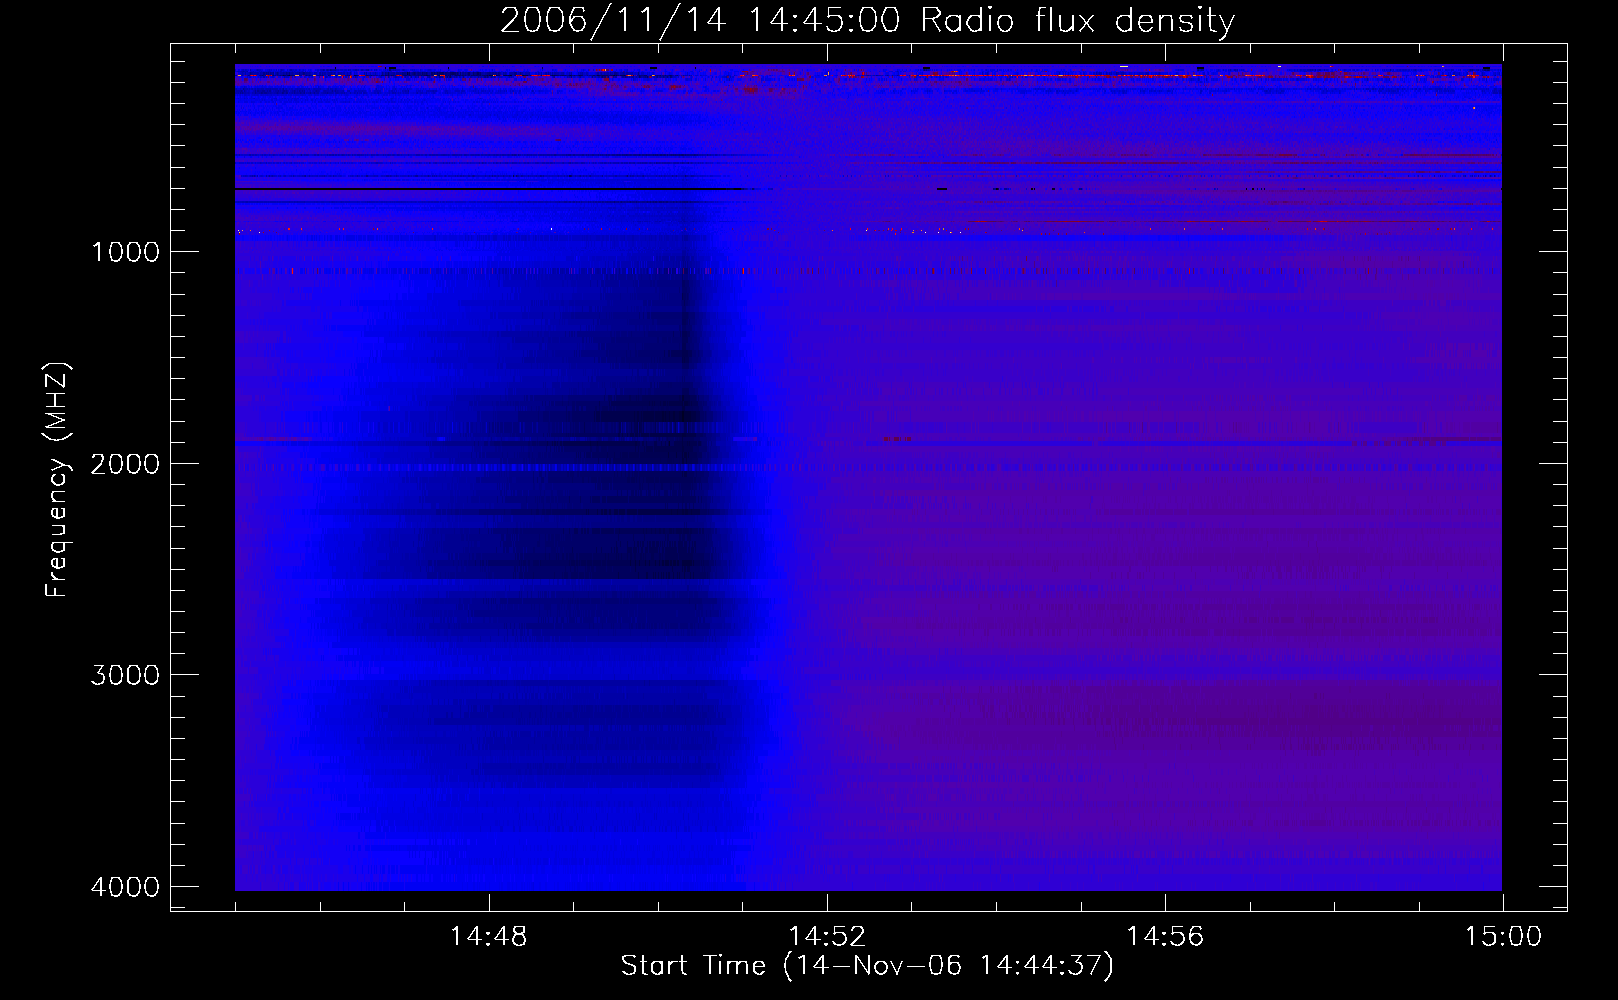Click the 14:56 time tick label

pos(1165,937)
